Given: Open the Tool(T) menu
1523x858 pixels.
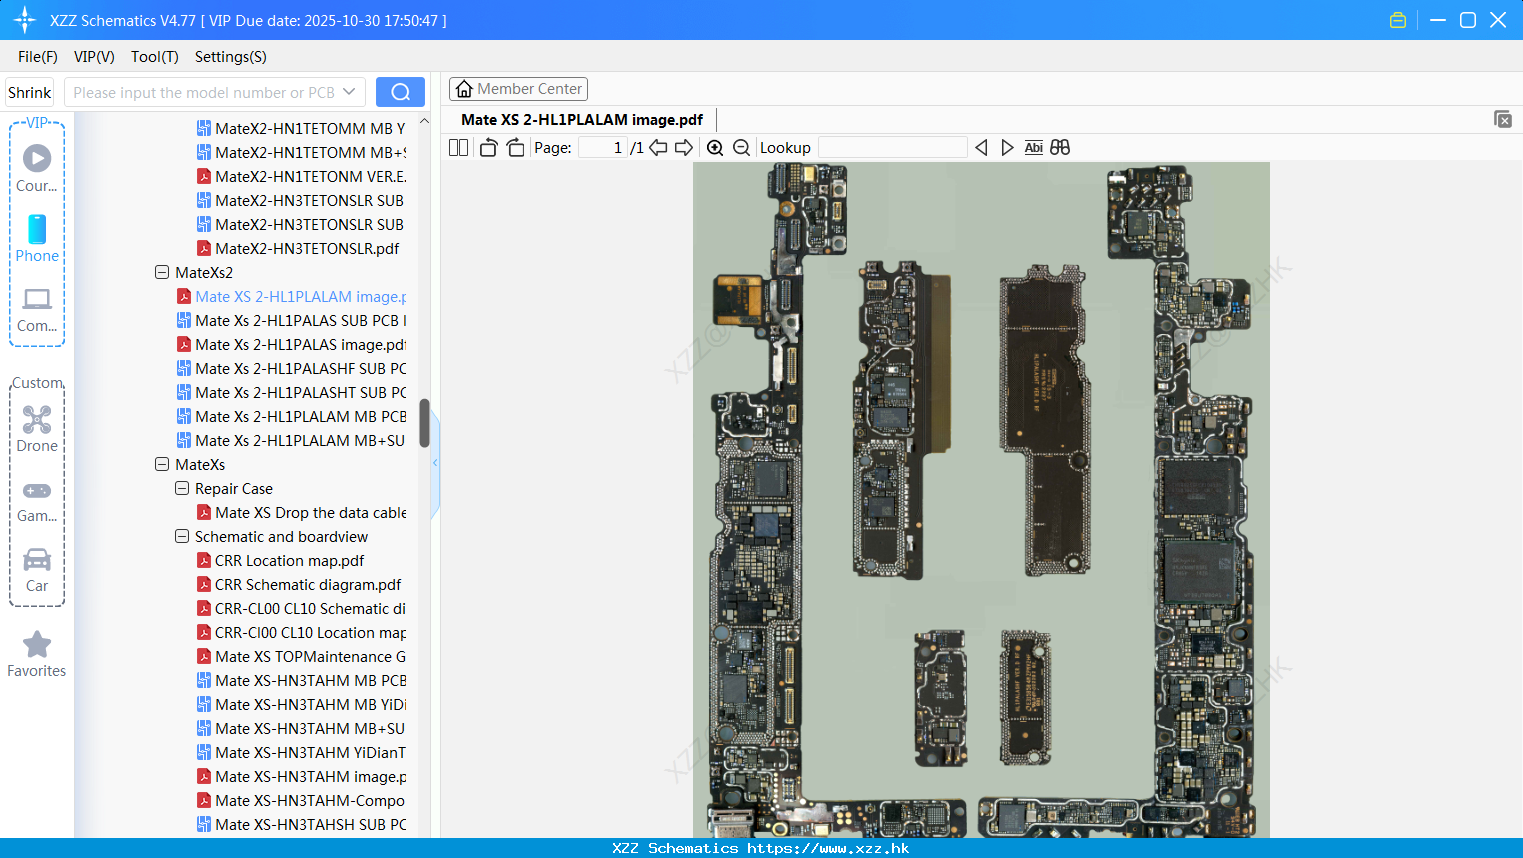Looking at the screenshot, I should (155, 56).
